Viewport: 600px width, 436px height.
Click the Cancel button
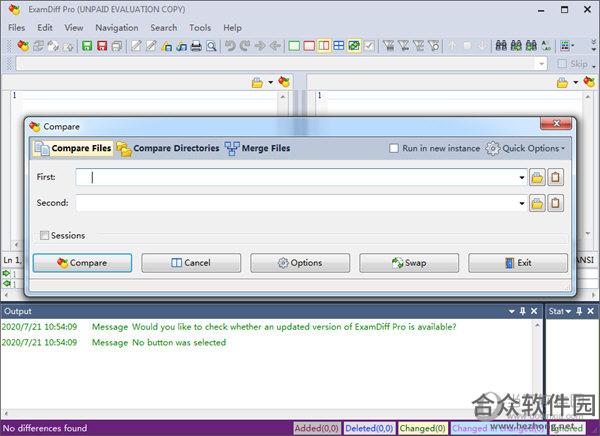click(x=191, y=263)
